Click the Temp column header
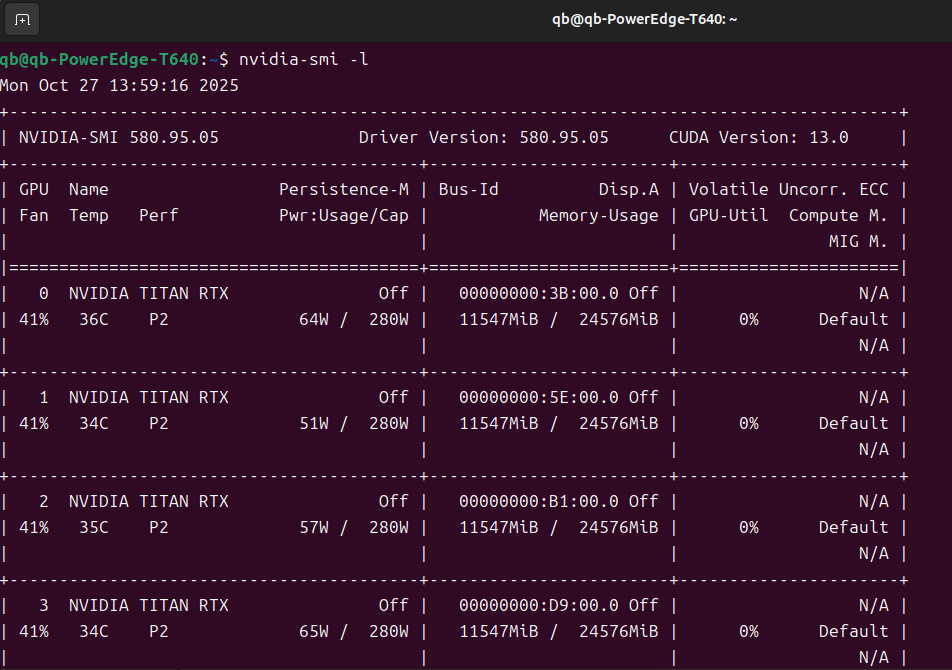The image size is (952, 670). click(x=89, y=215)
